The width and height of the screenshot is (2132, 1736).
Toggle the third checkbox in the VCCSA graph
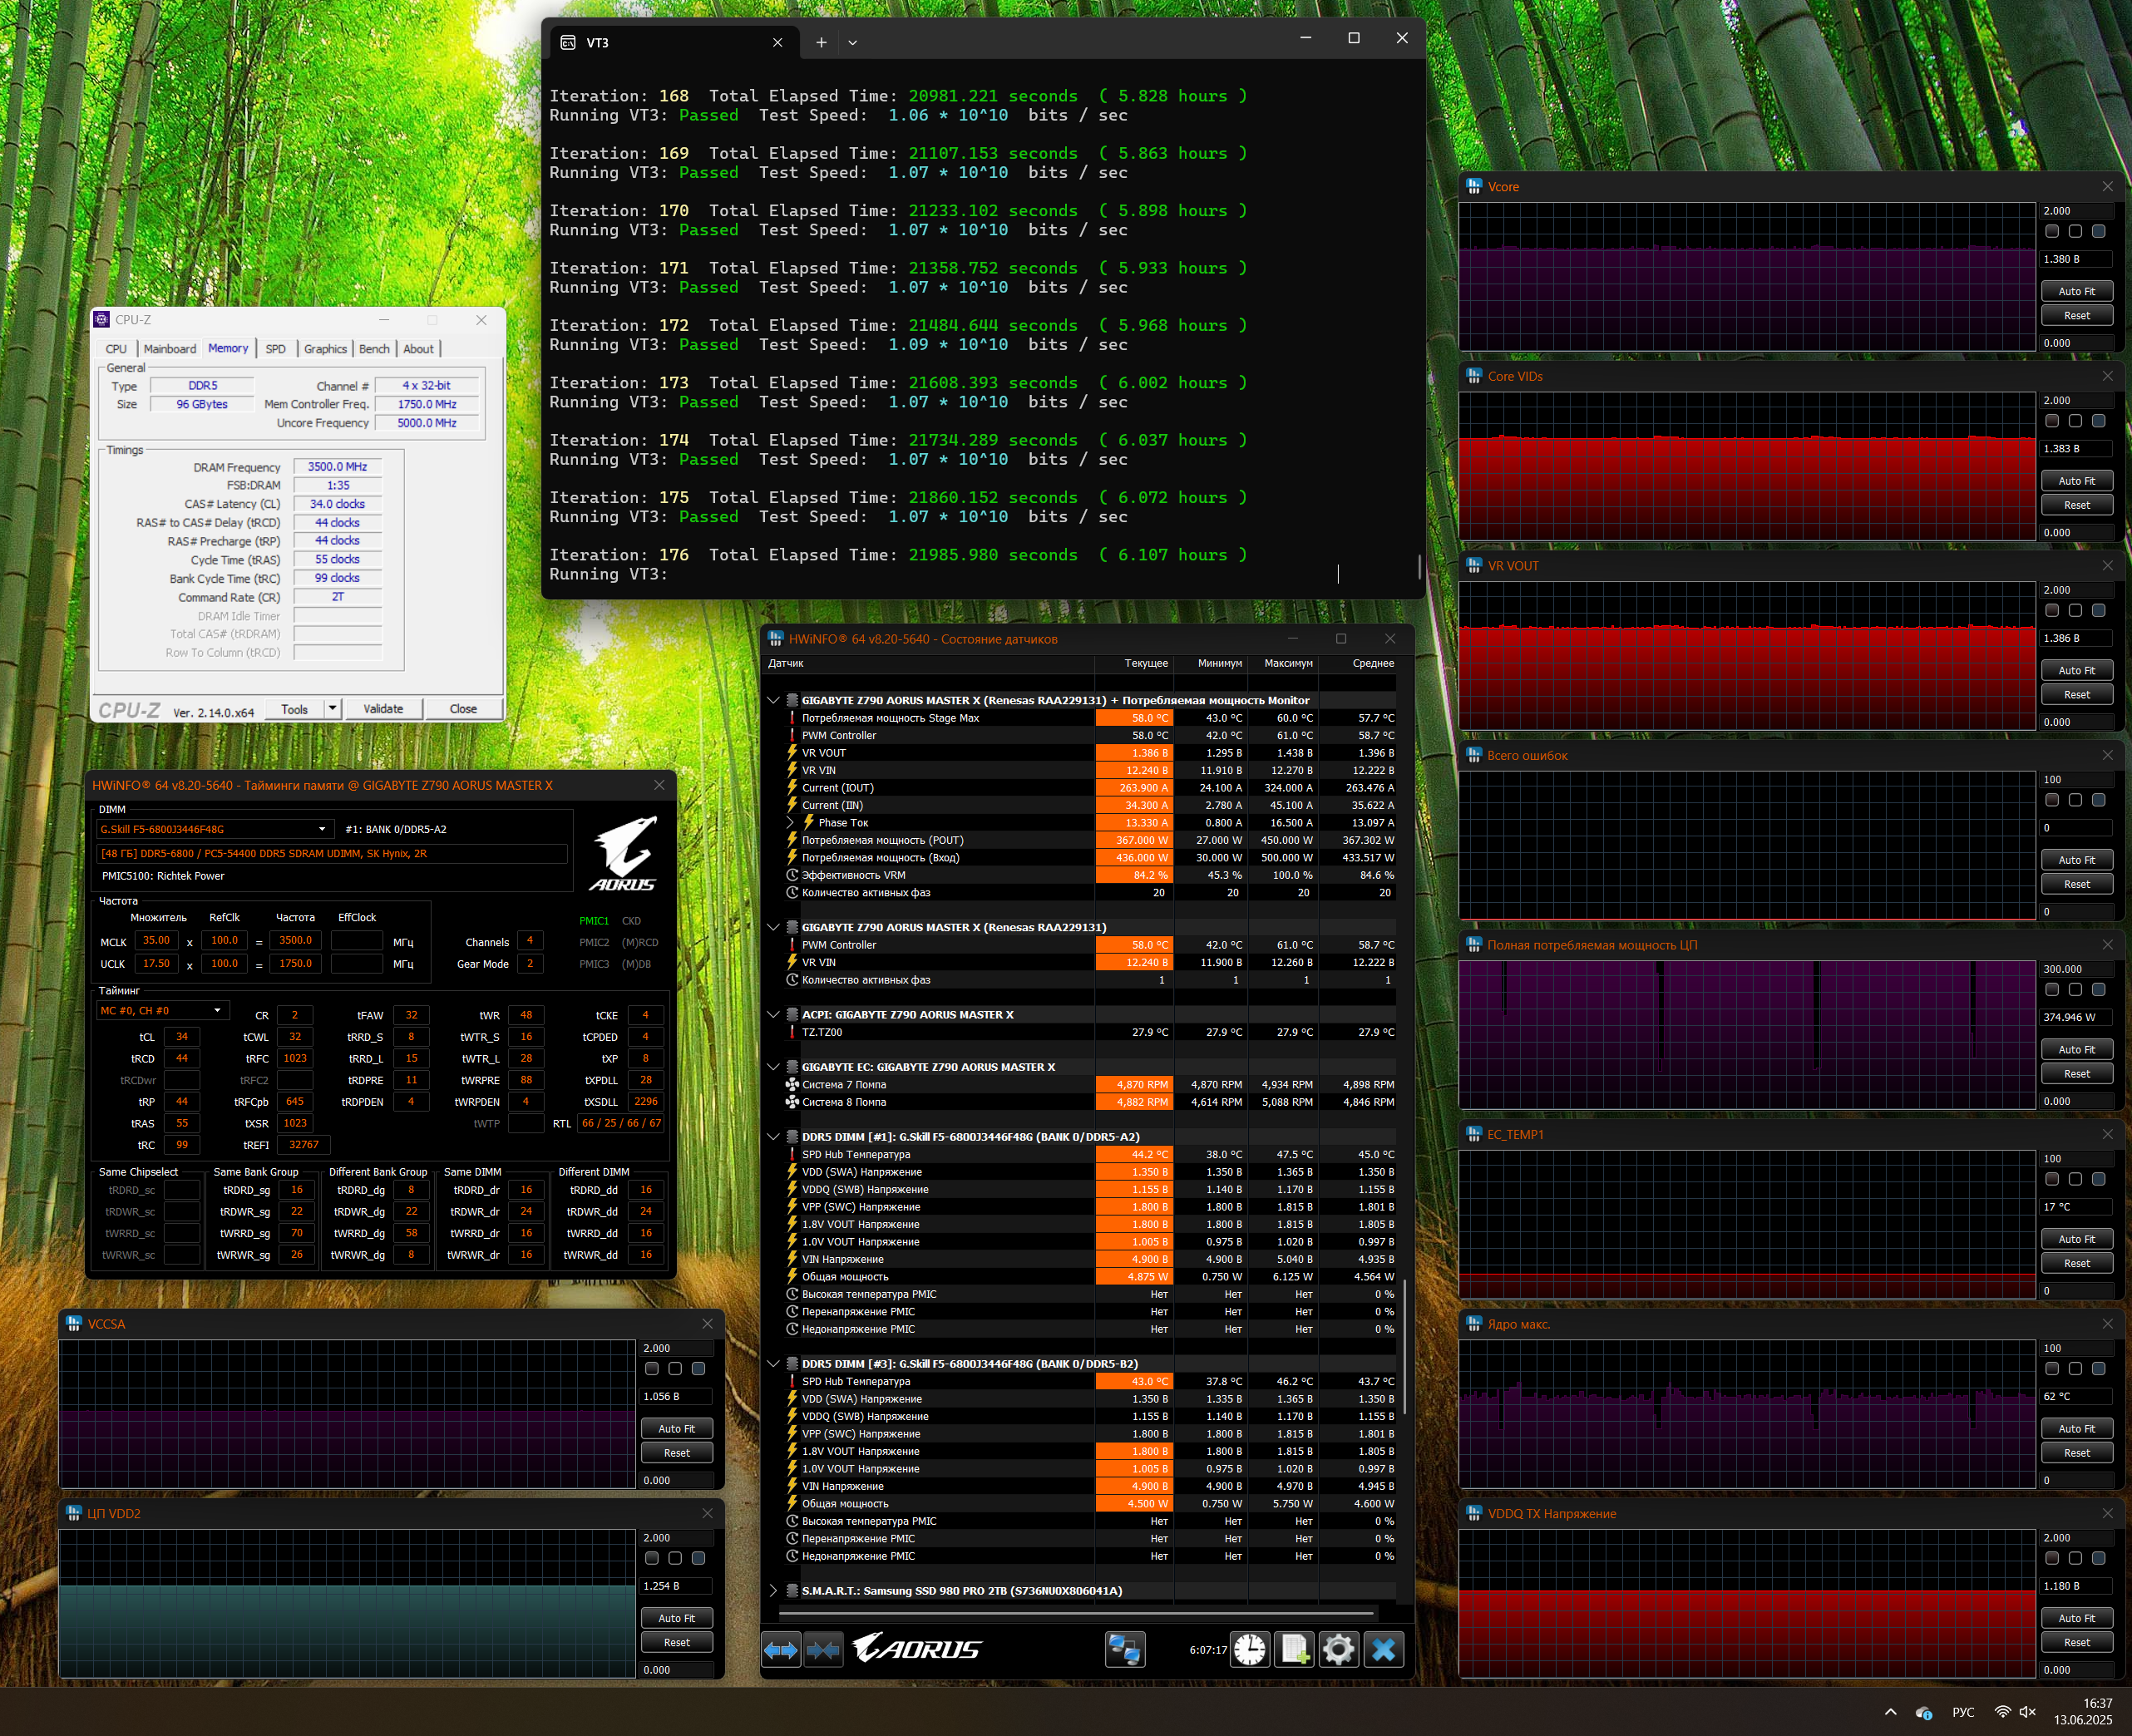(698, 1368)
